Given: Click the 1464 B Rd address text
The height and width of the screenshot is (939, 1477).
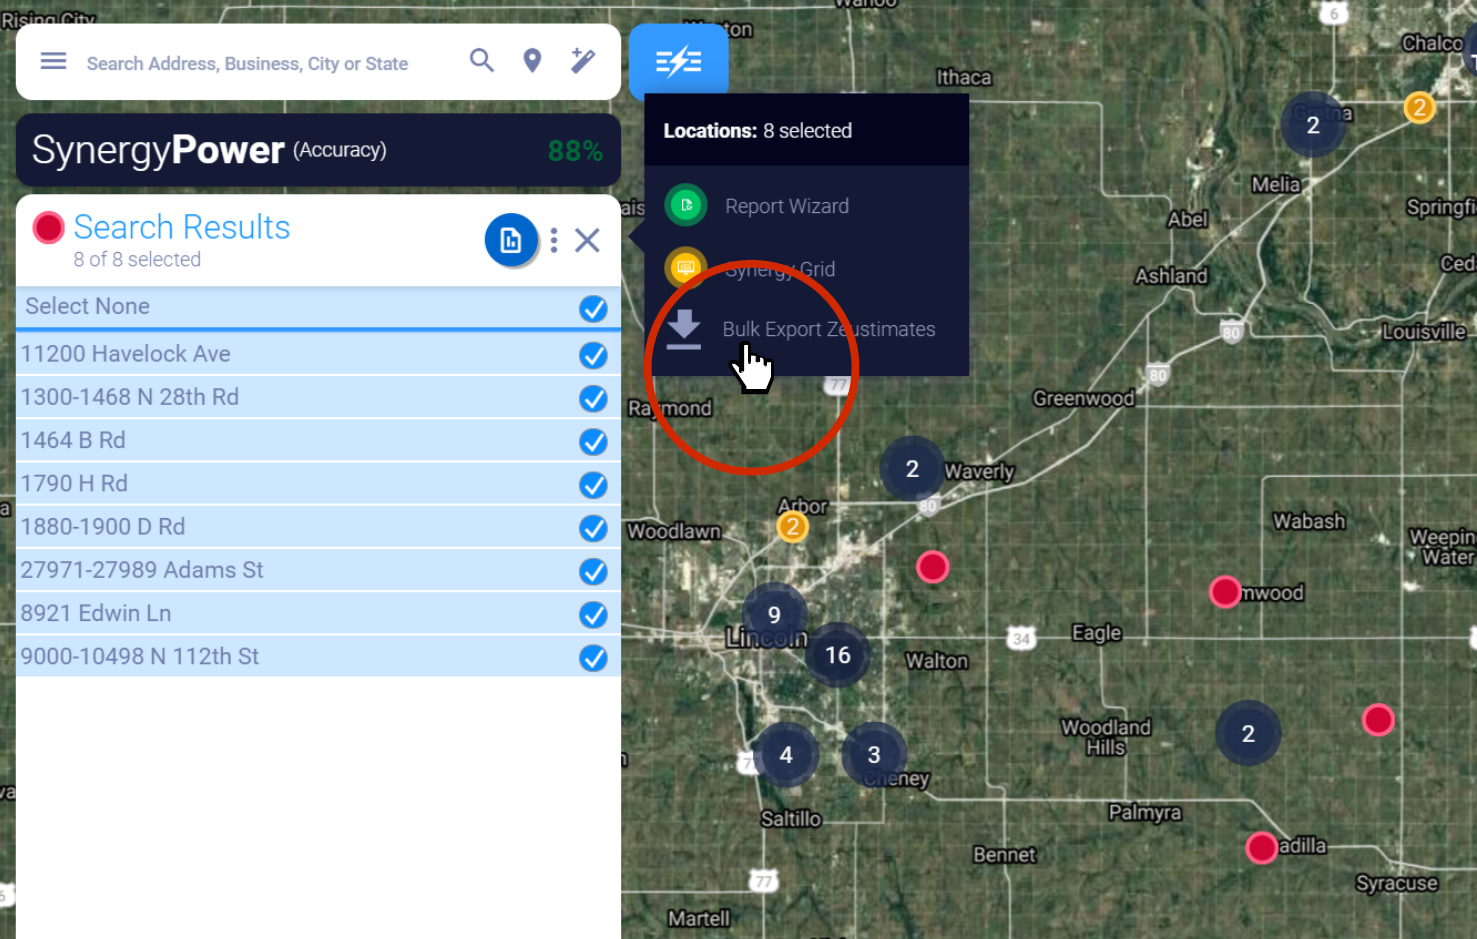Looking at the screenshot, I should click(x=73, y=440).
